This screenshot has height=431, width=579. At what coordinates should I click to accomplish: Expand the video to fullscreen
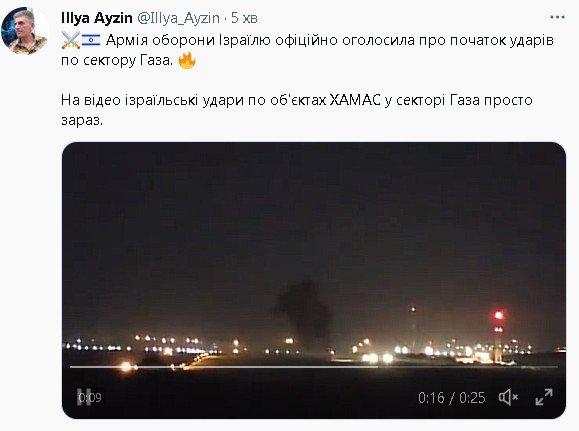(x=544, y=397)
